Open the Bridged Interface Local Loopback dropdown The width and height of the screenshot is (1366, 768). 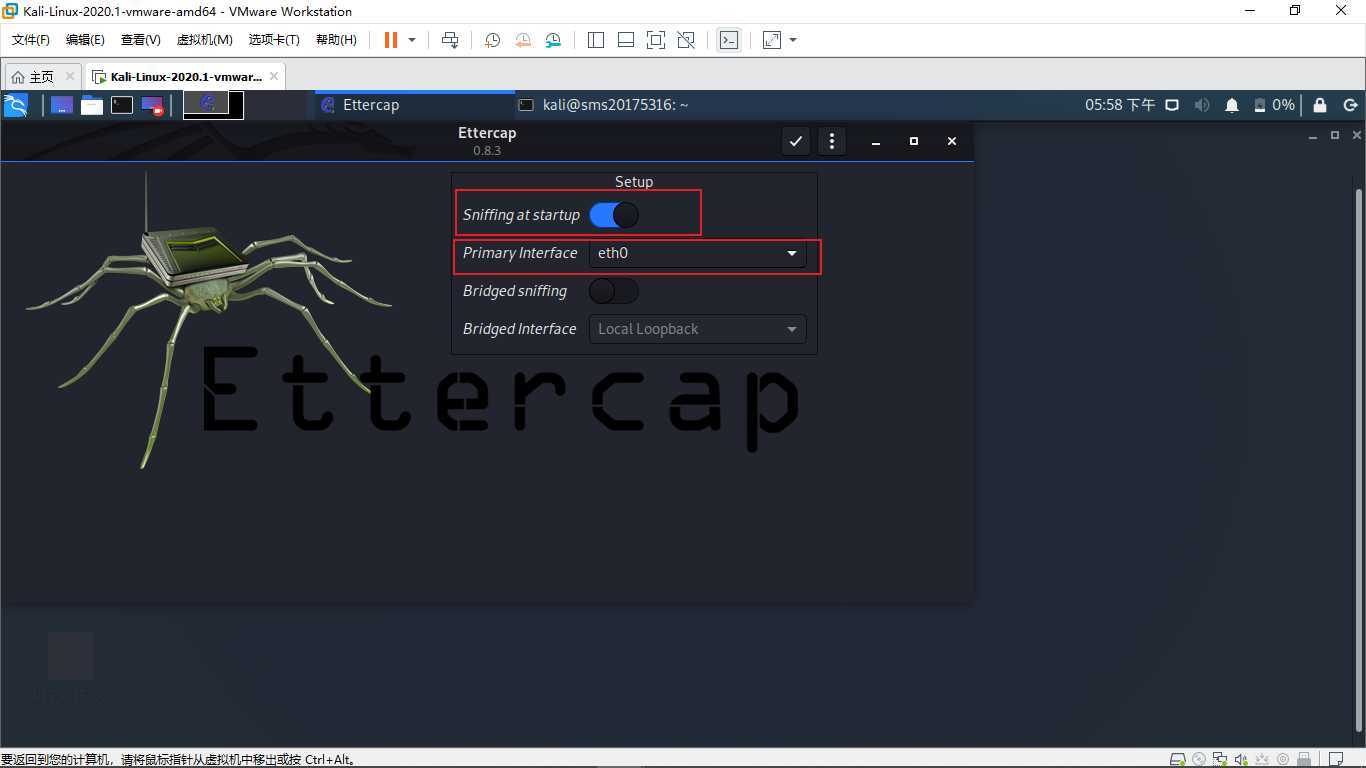(697, 329)
